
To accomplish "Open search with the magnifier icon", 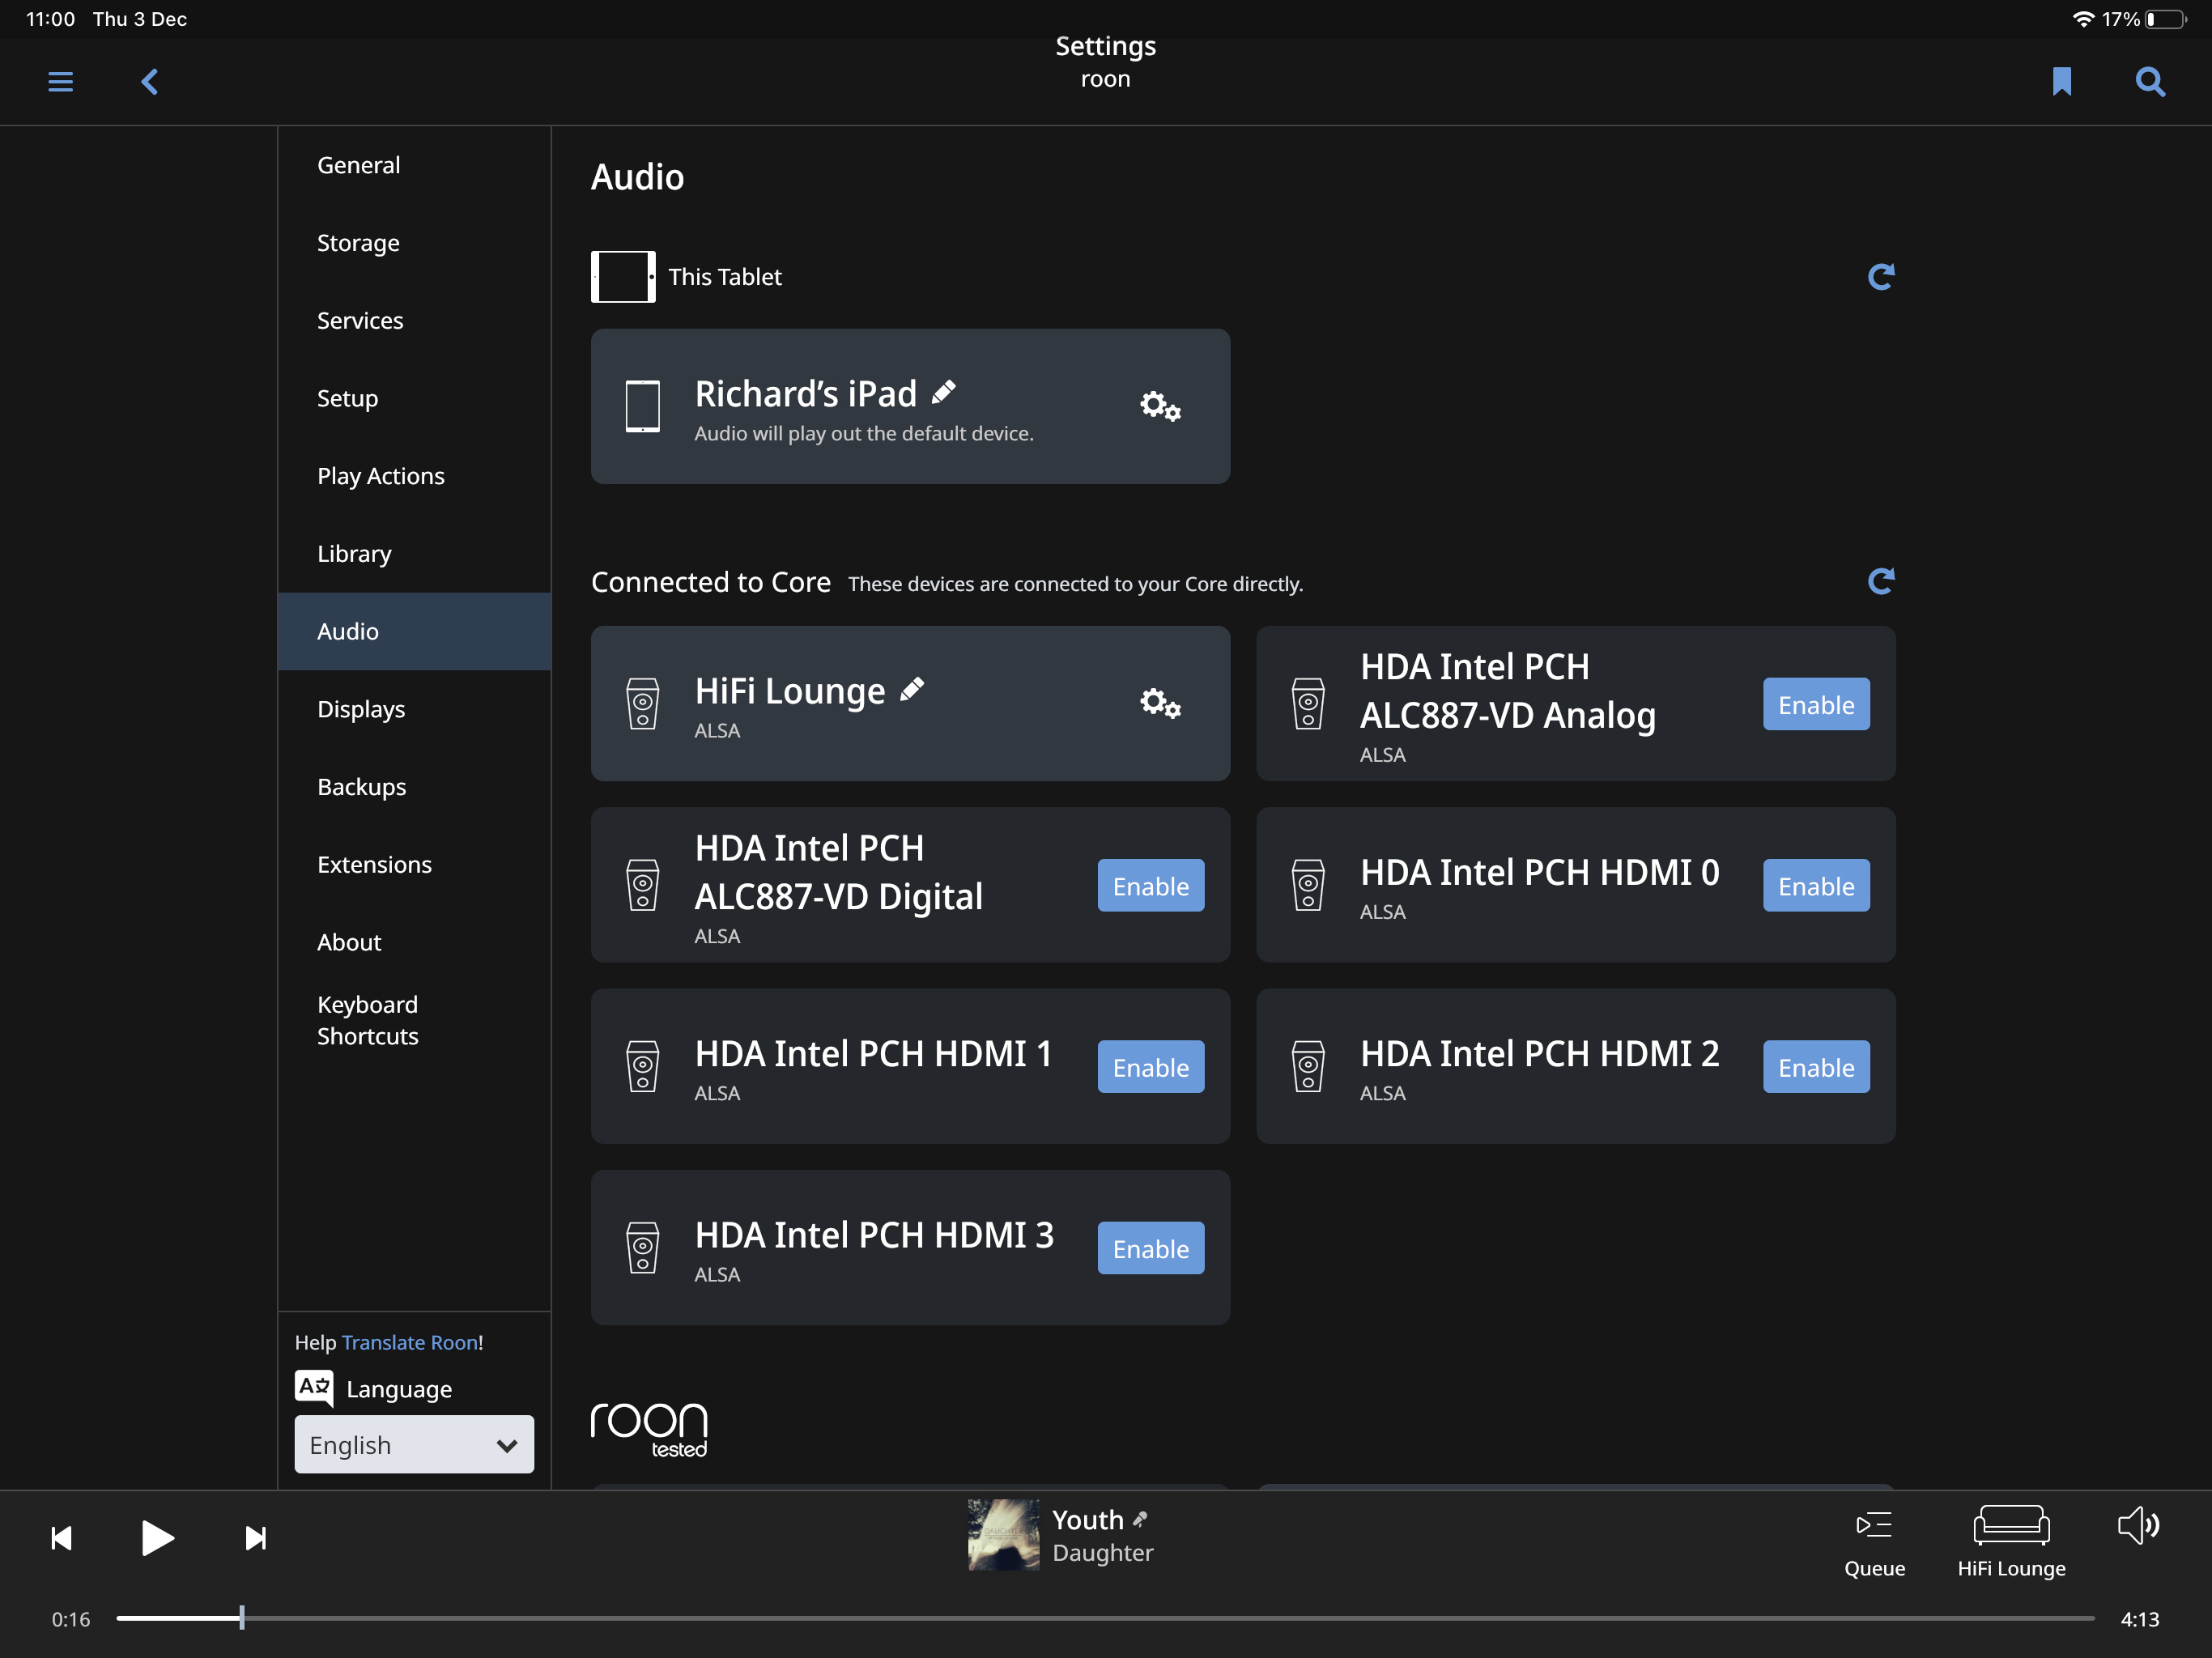I will pos(2150,81).
